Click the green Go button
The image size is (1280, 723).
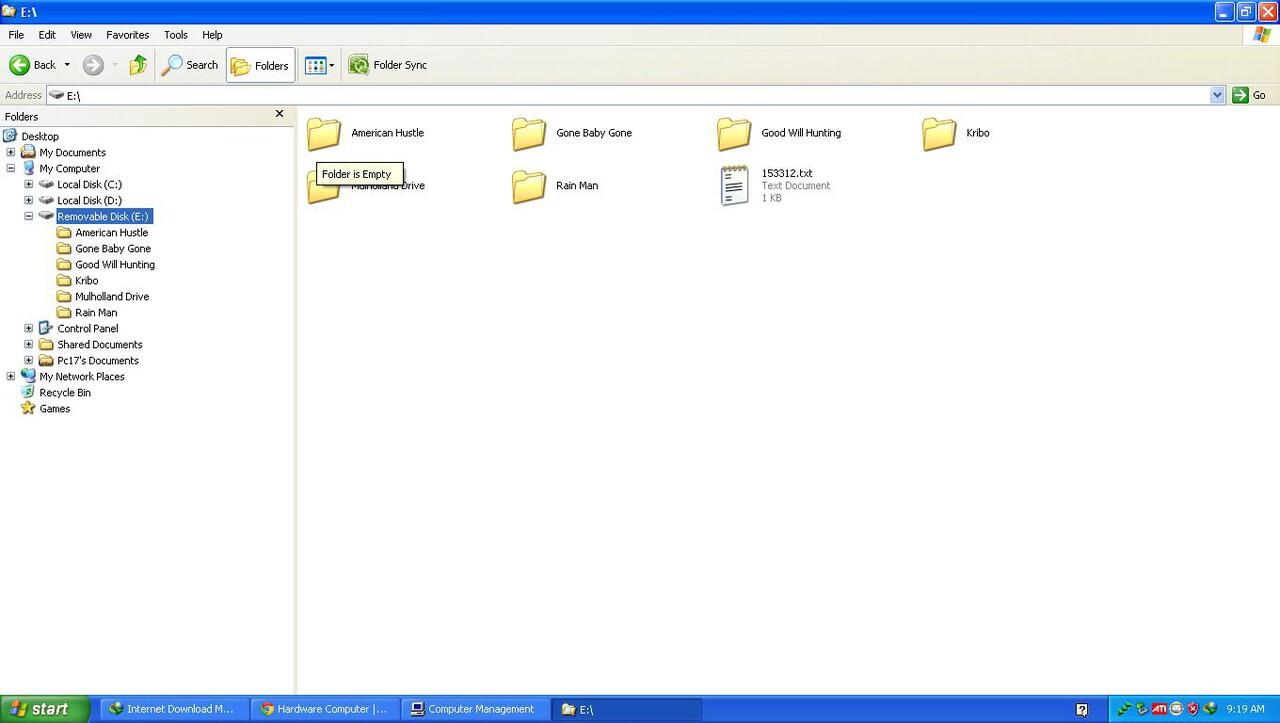coord(1251,95)
